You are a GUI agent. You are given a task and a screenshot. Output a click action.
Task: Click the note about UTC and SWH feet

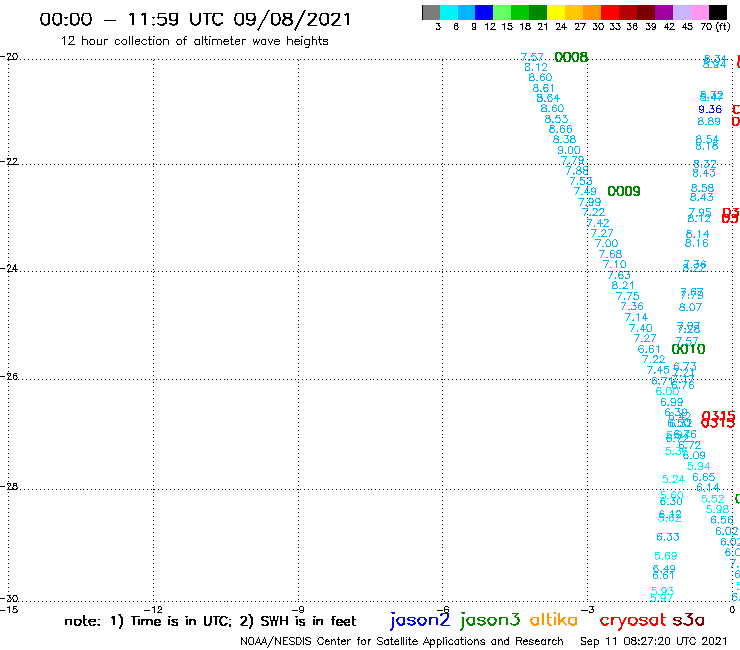point(210,621)
